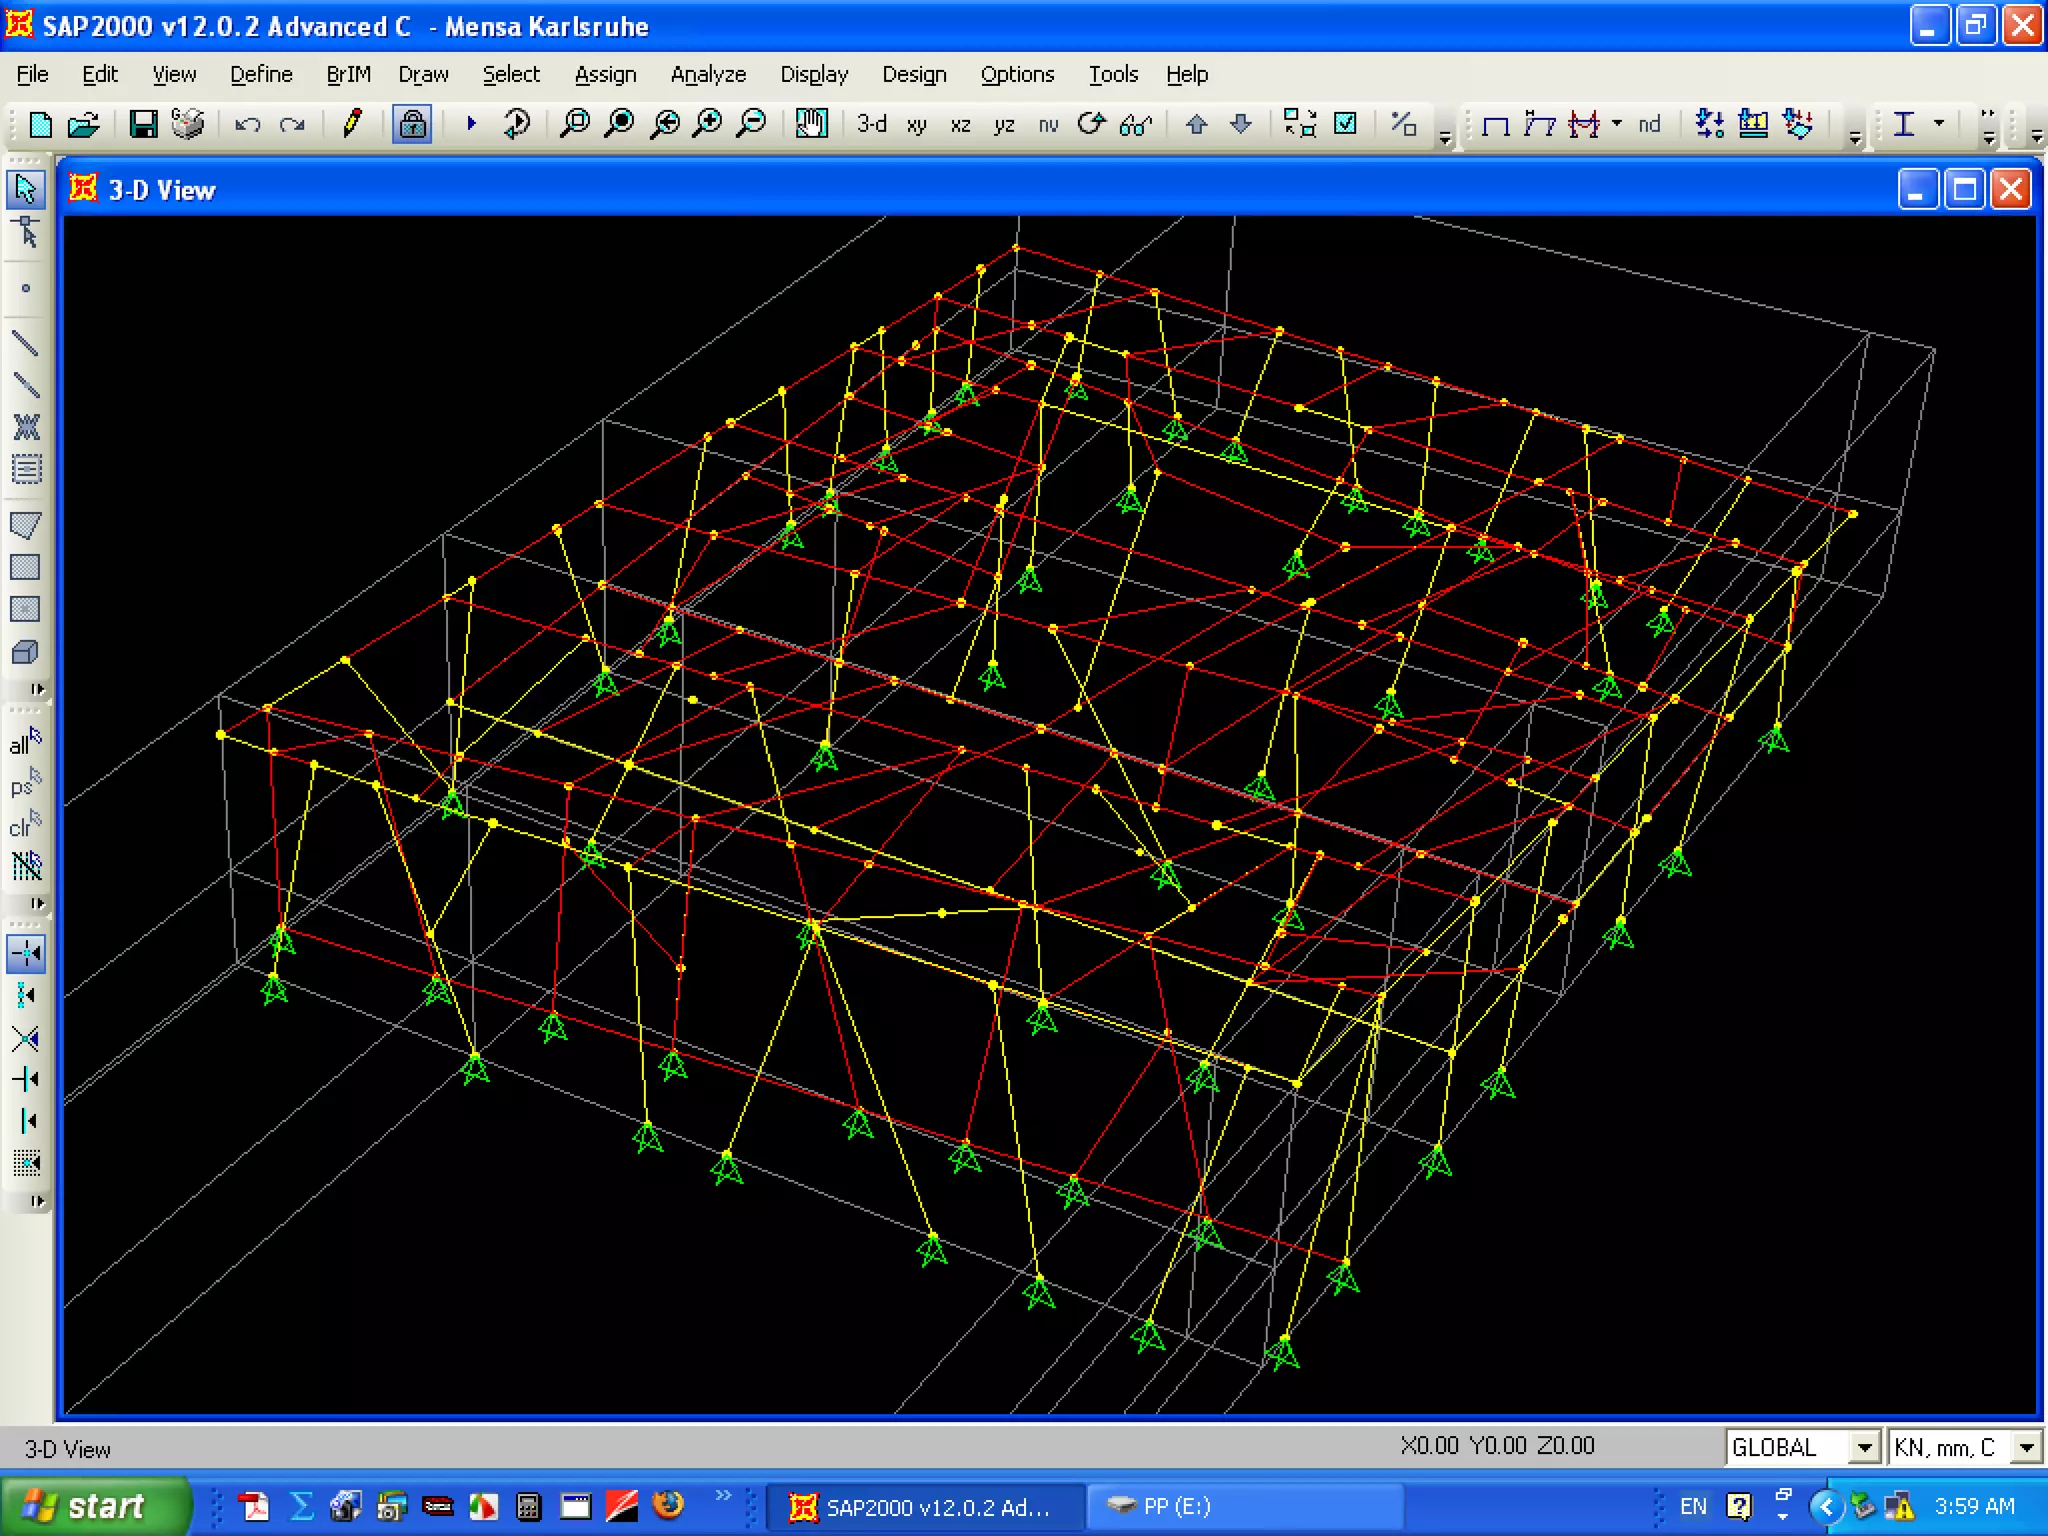This screenshot has width=2048, height=1536.
Task: Select Draw Poly Area tool in sidebar
Action: [26, 526]
